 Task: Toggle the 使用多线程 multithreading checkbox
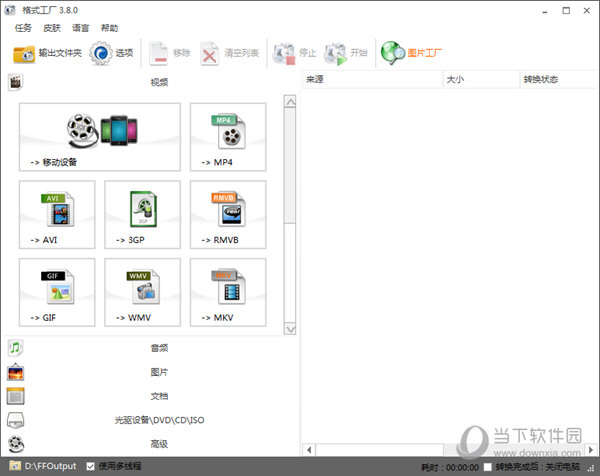[91, 466]
